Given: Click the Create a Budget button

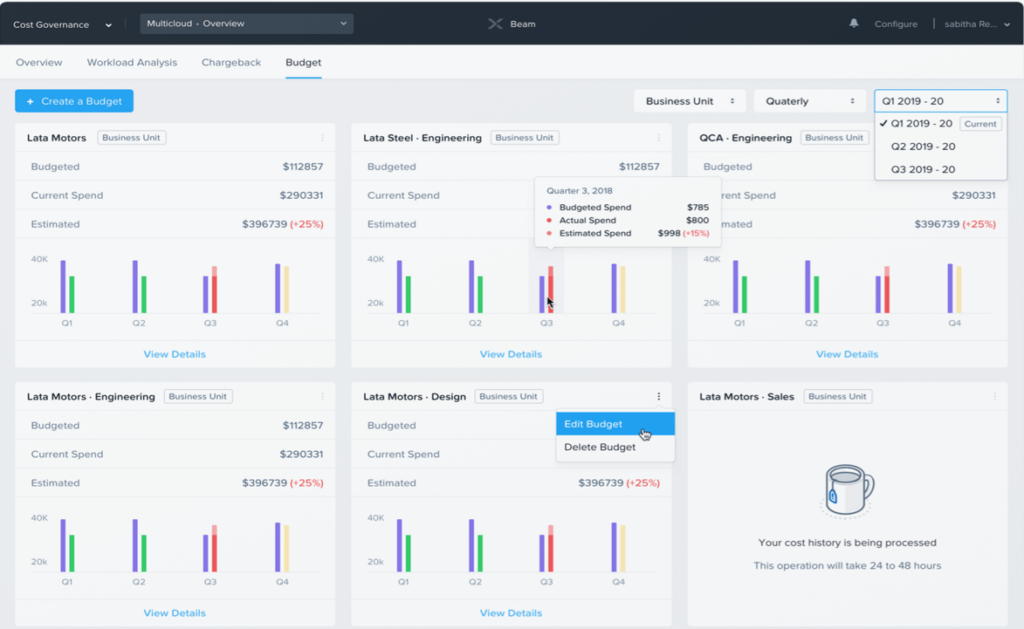Looking at the screenshot, I should 71,100.
